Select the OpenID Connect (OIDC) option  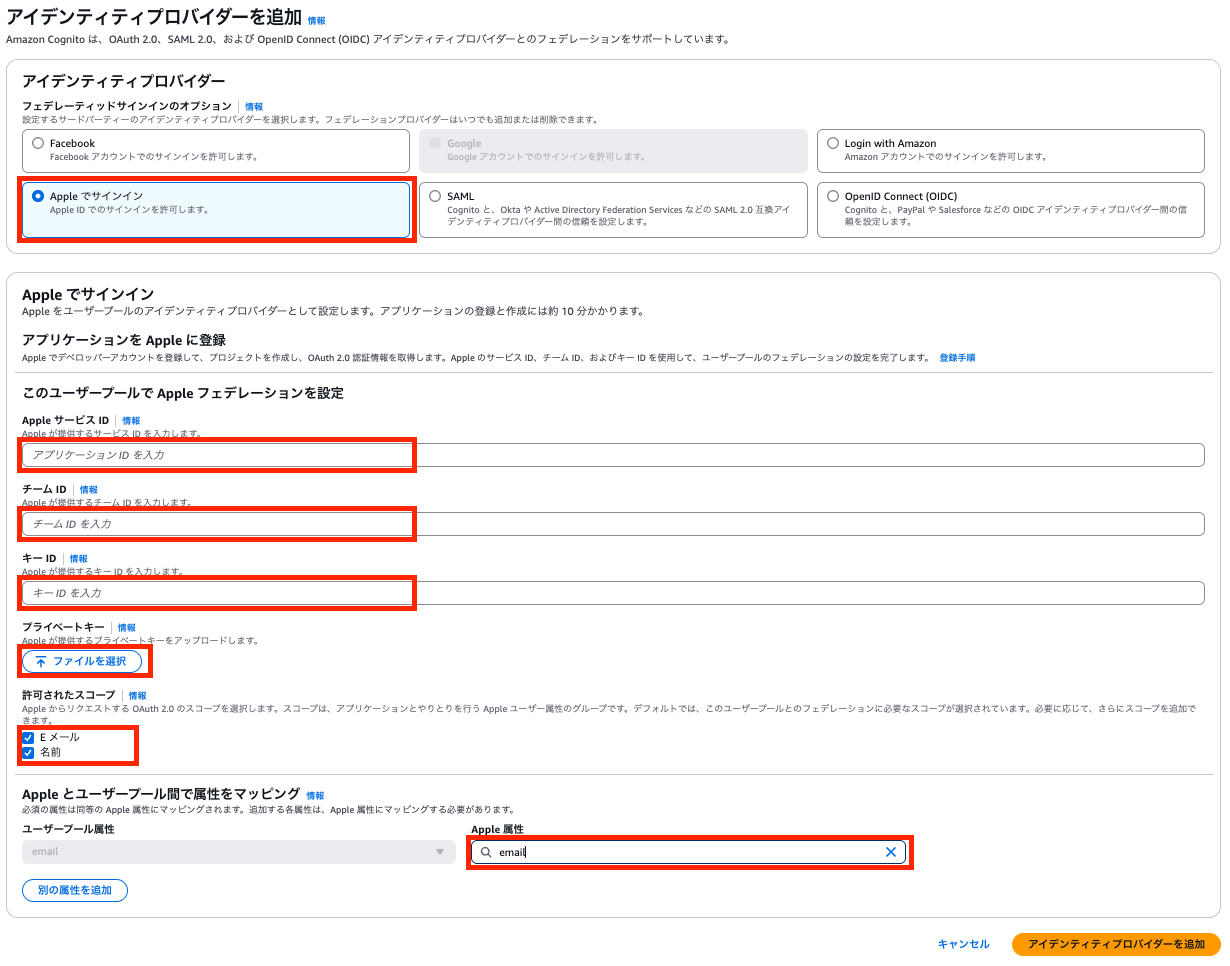point(831,196)
